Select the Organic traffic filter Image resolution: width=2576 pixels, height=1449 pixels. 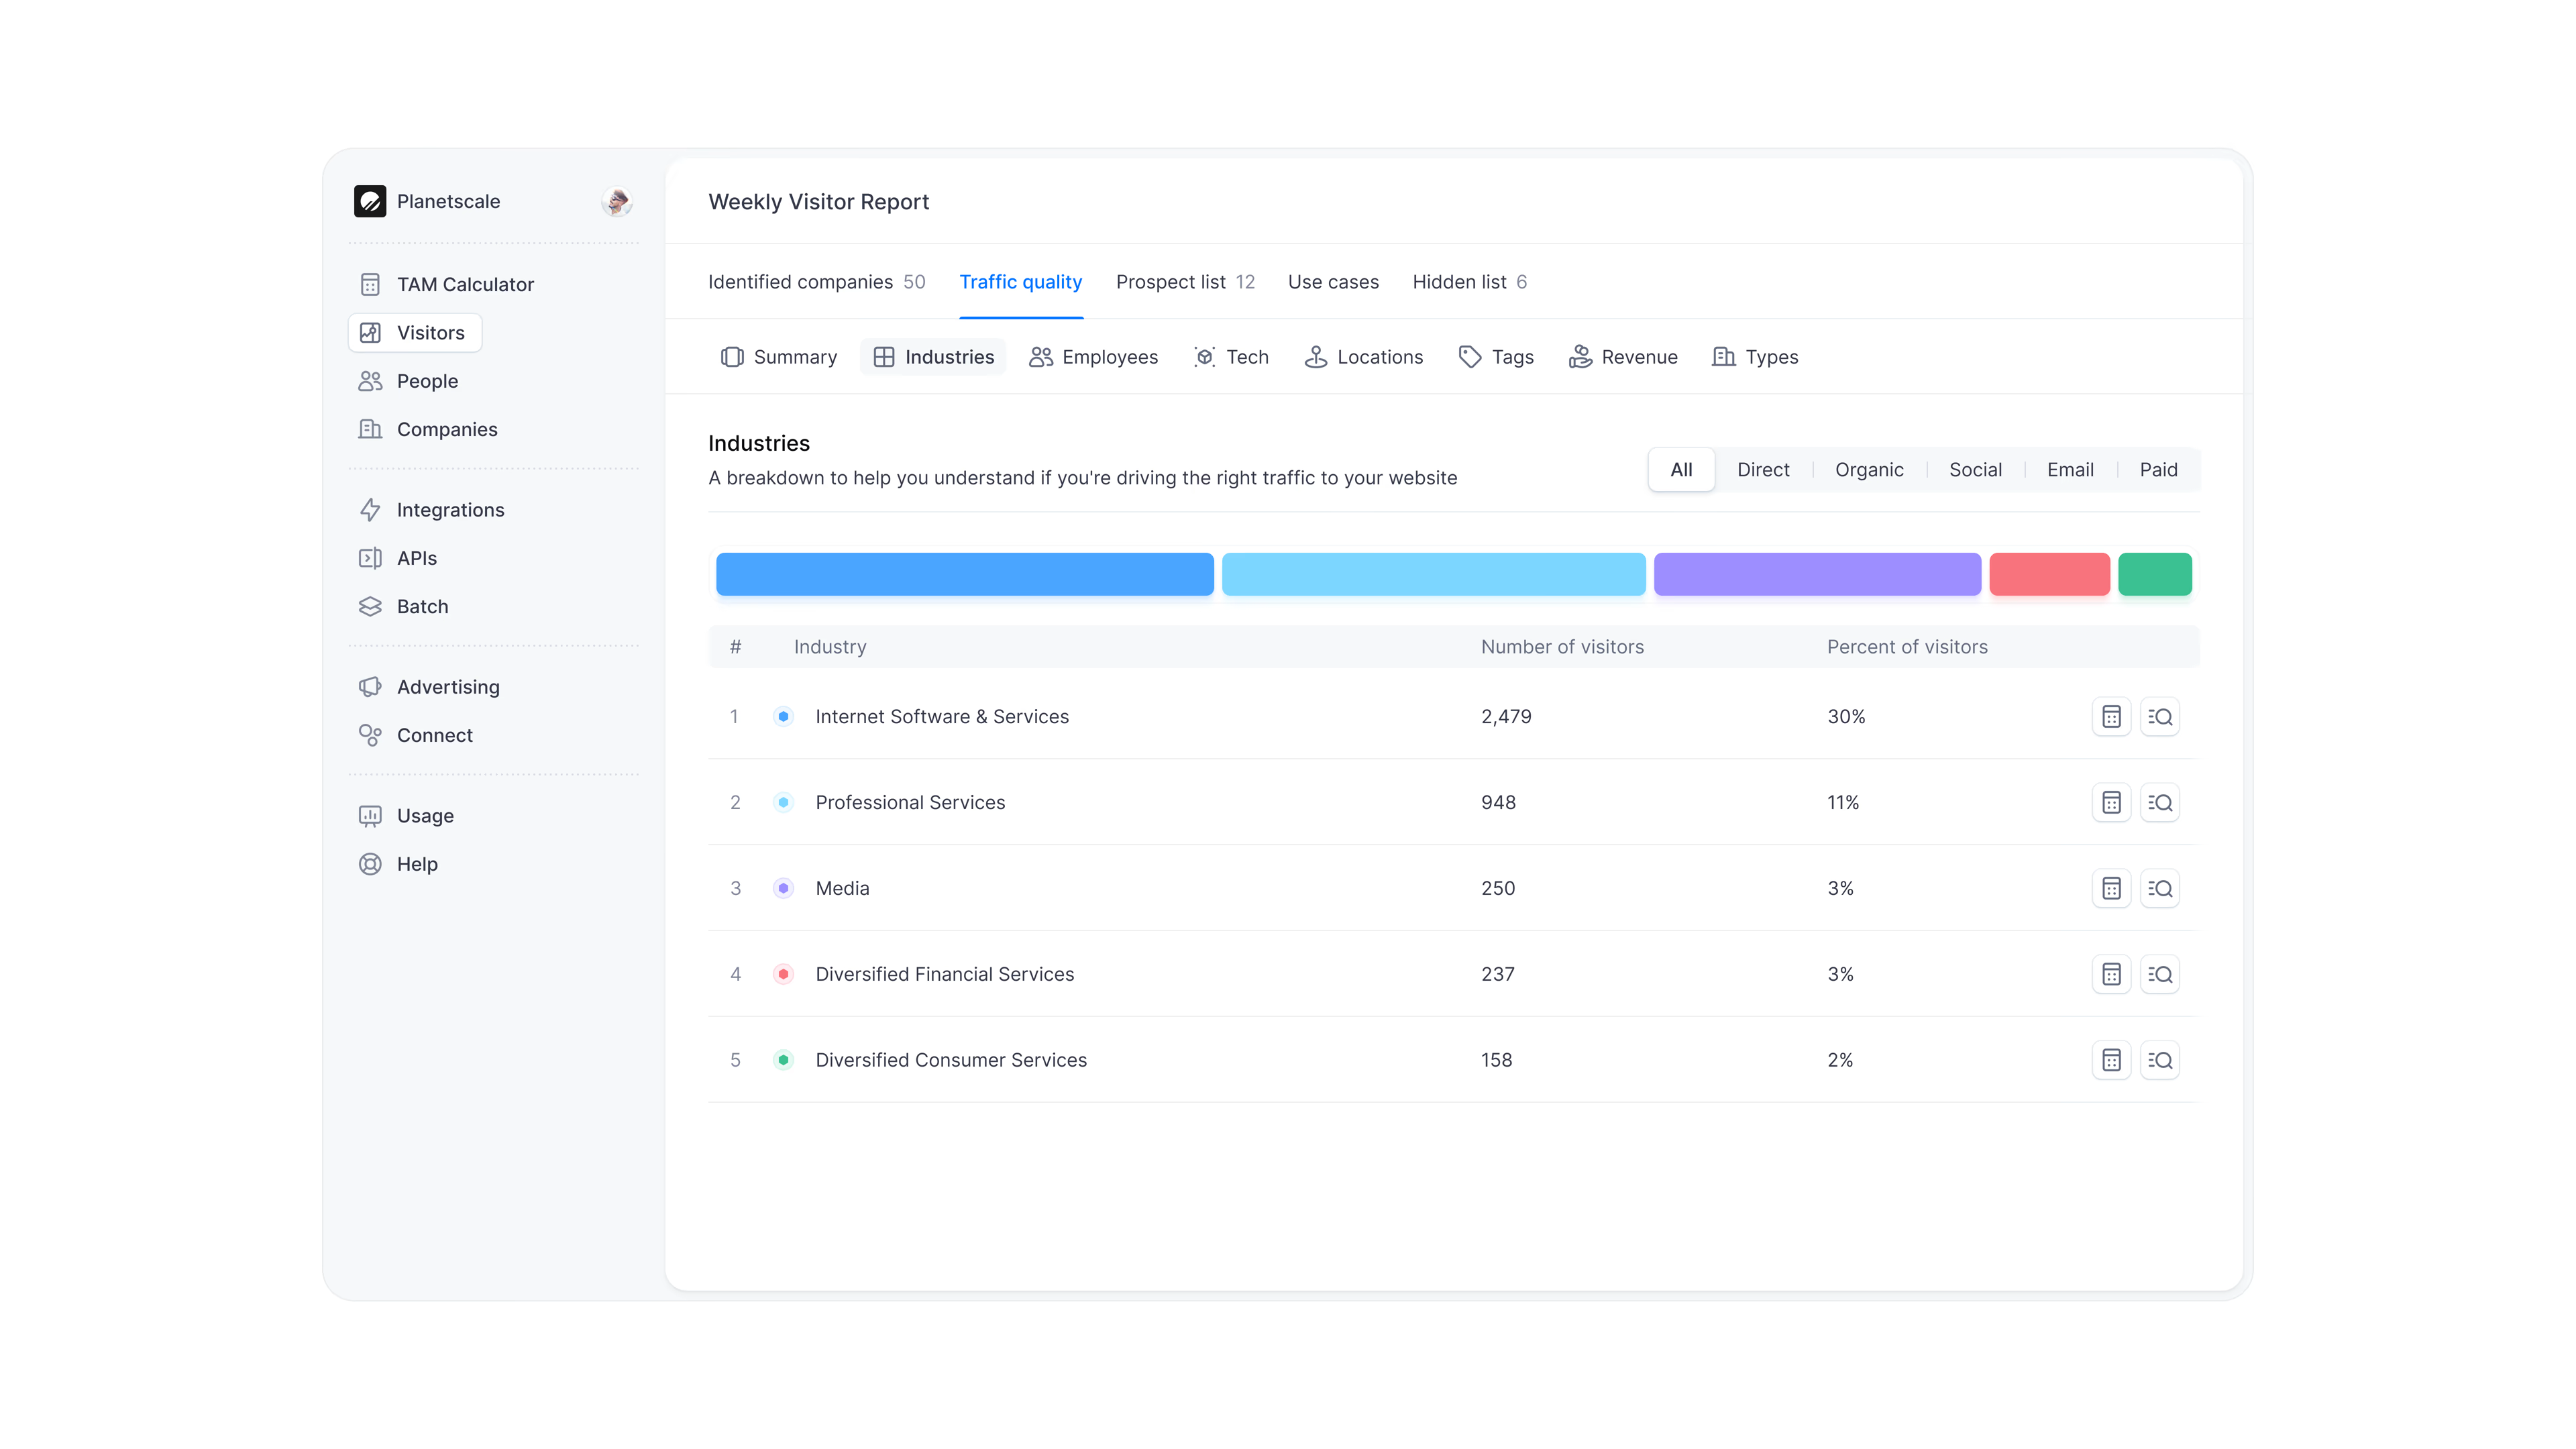click(1868, 470)
